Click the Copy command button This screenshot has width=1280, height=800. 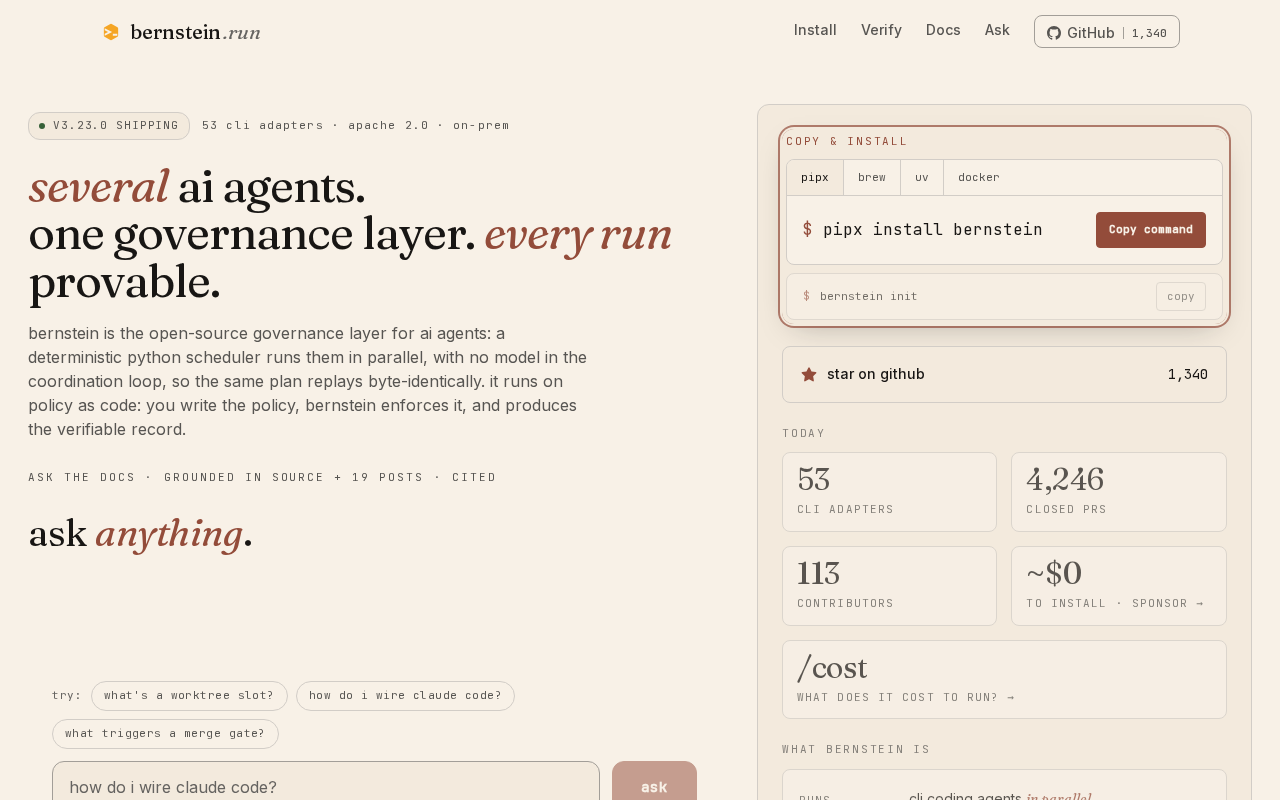[x=1151, y=230]
